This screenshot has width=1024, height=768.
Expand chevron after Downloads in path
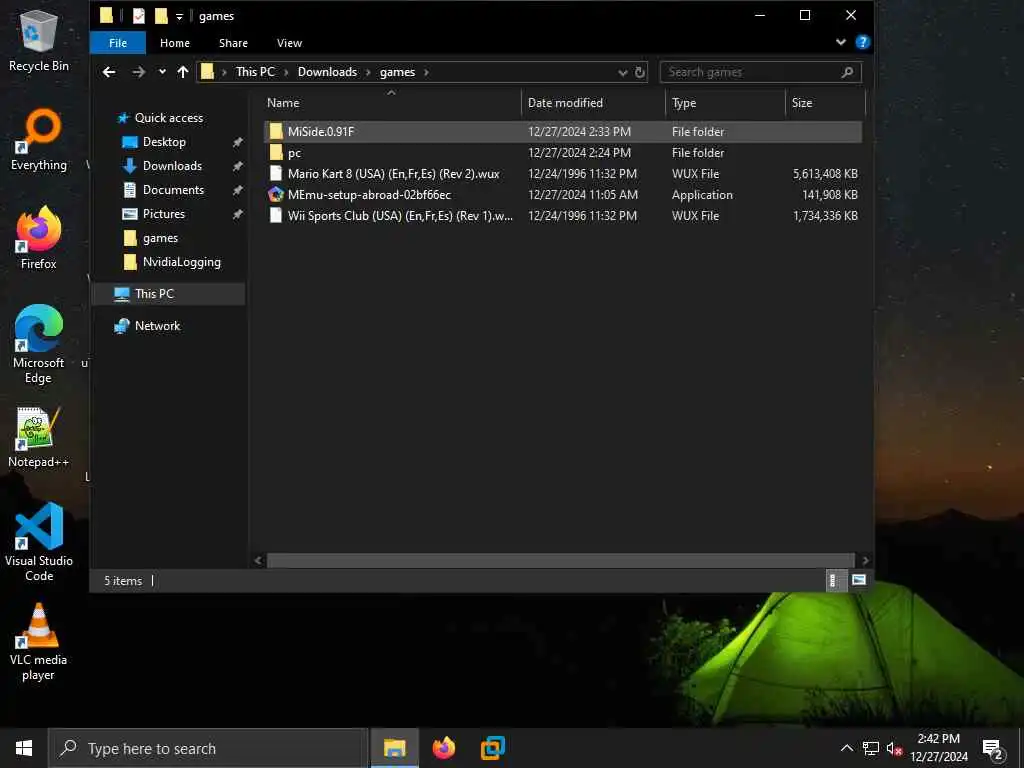click(x=368, y=72)
